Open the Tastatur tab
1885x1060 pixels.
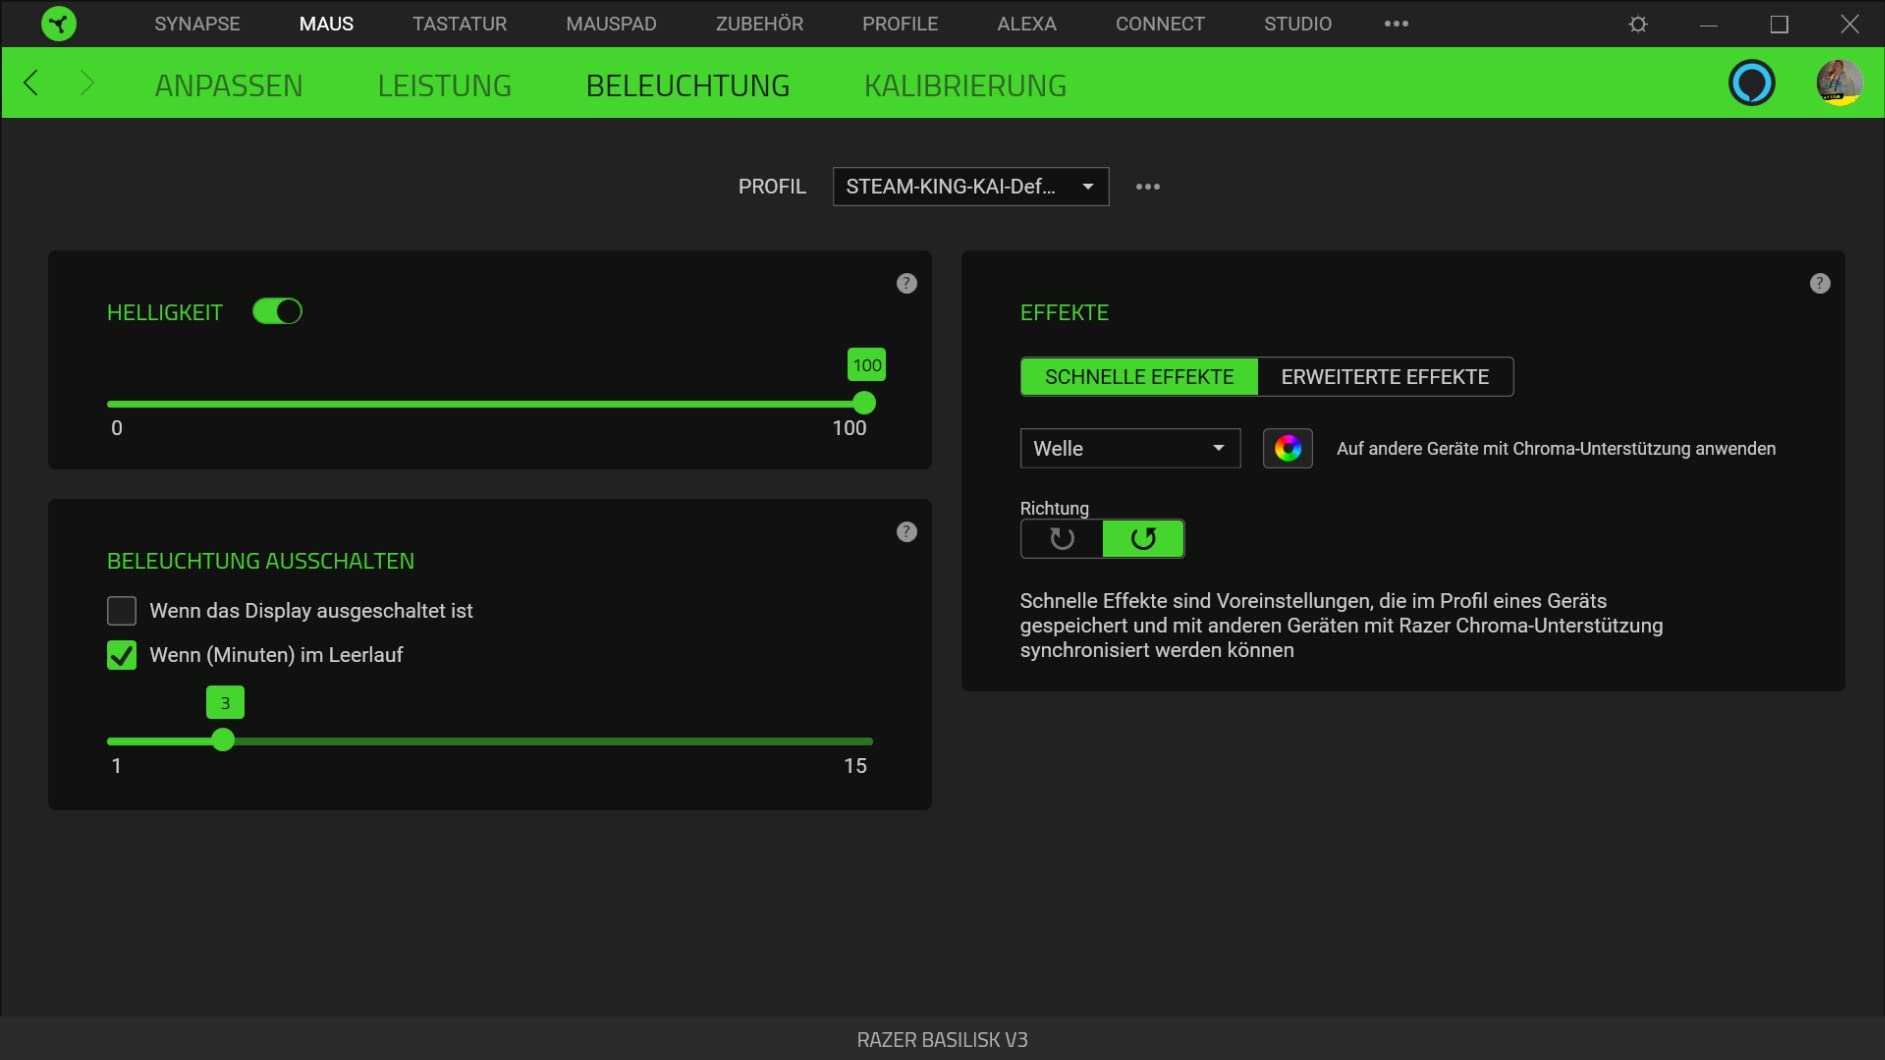click(460, 23)
